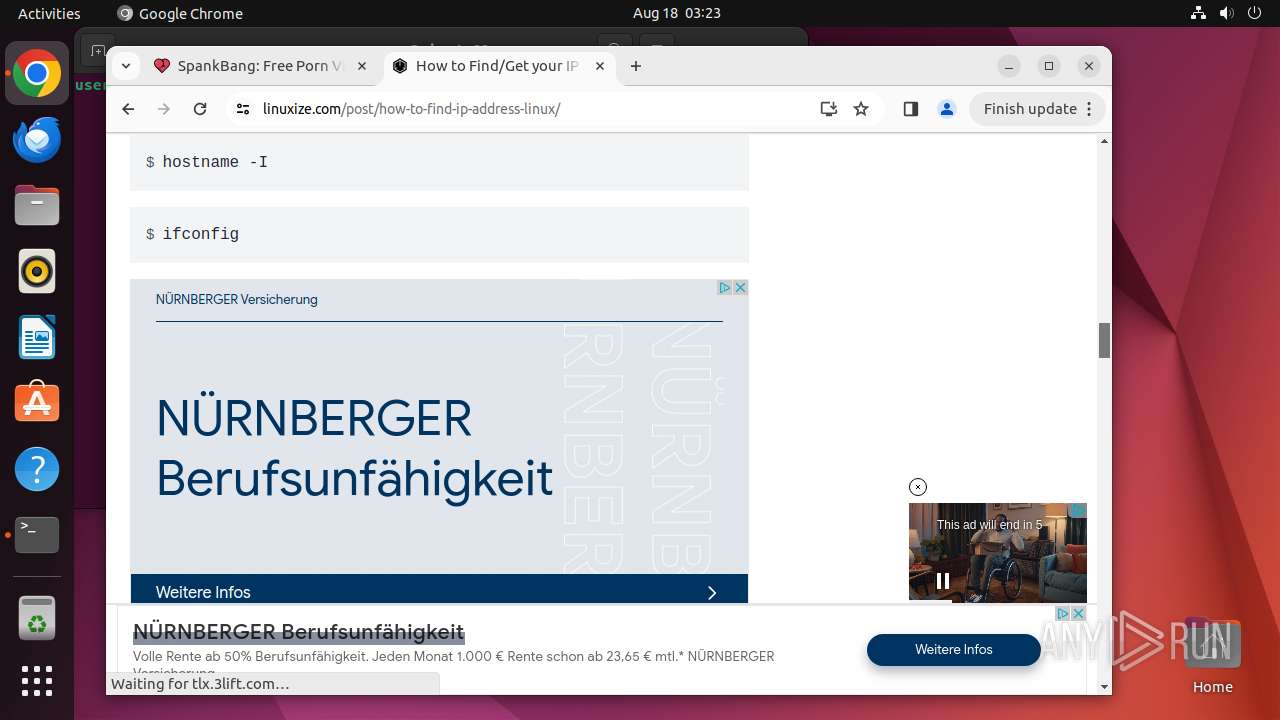Open the tab search dropdown
This screenshot has height=720, width=1280.
tap(125, 66)
